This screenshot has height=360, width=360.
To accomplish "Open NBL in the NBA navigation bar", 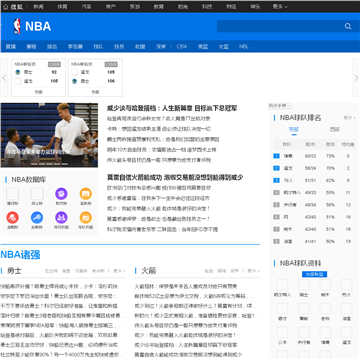I will [244, 47].
